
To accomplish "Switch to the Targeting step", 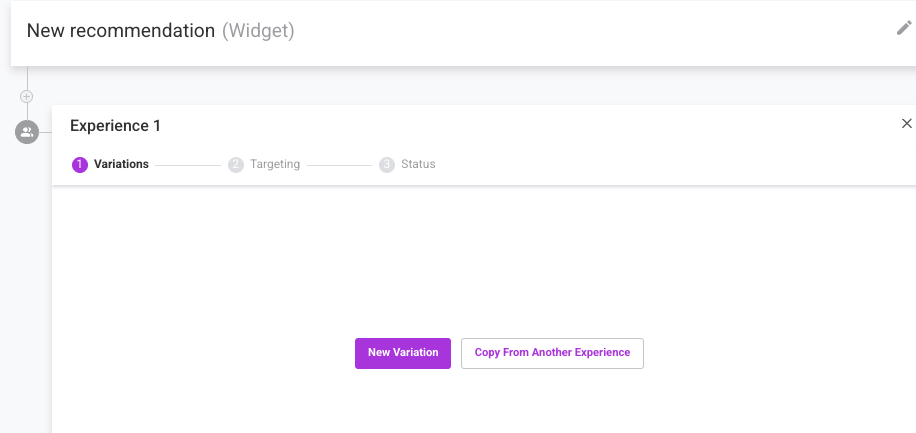I will click(275, 164).
